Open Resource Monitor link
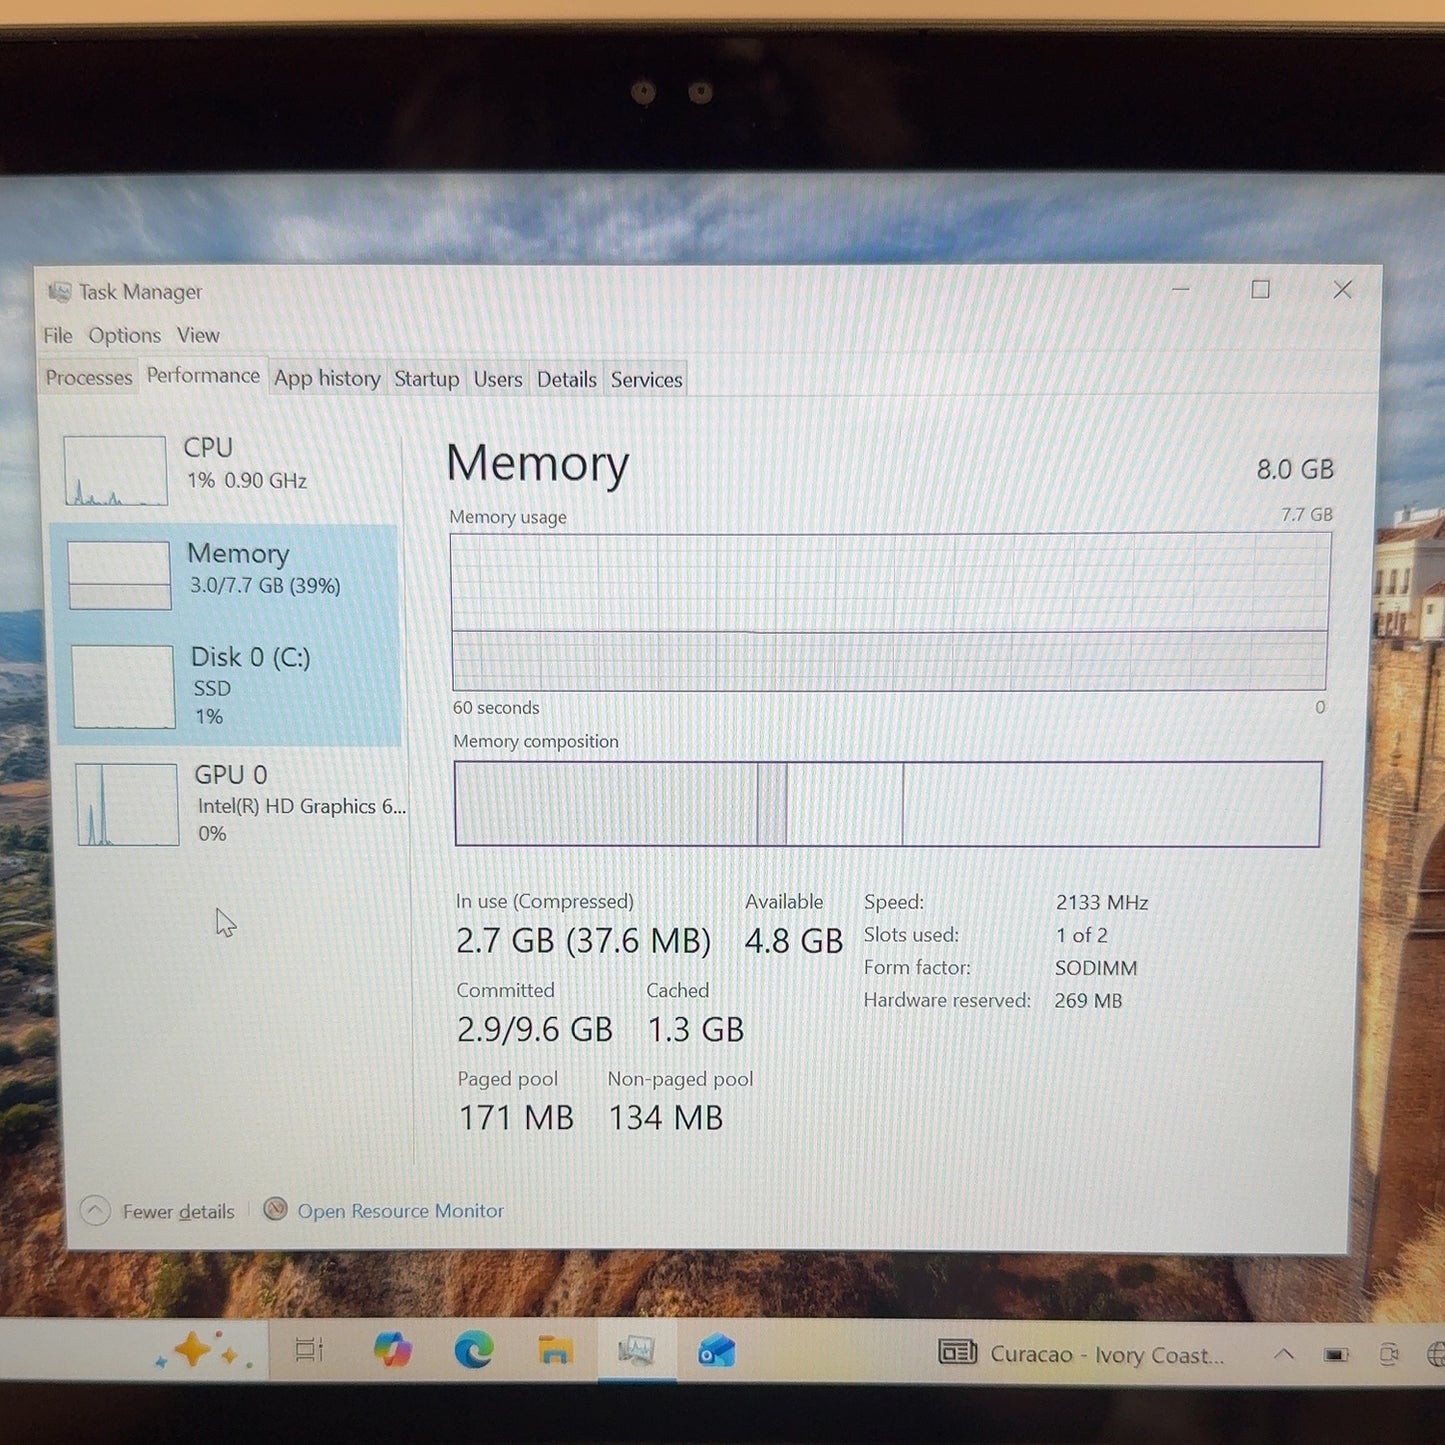 [x=400, y=1211]
